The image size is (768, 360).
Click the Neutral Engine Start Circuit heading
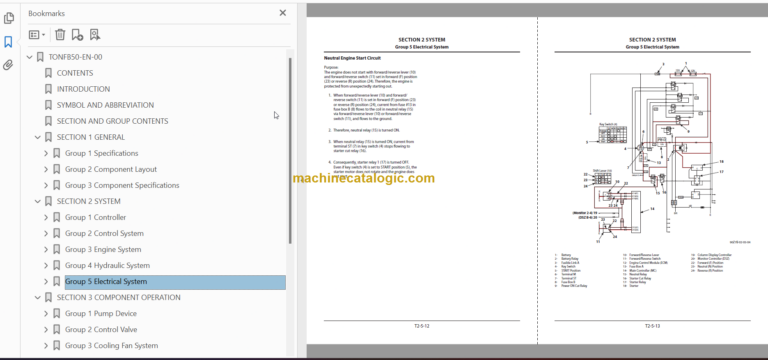352,58
